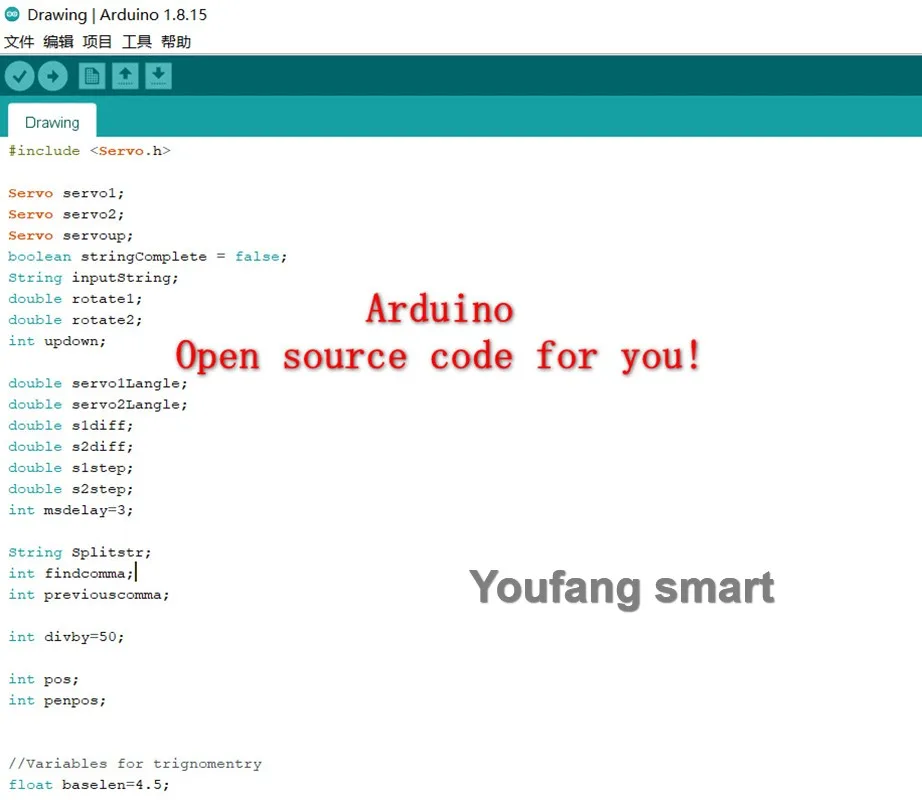Click the Upload arrow toolbar button
This screenshot has height=800, width=922.
pos(53,76)
